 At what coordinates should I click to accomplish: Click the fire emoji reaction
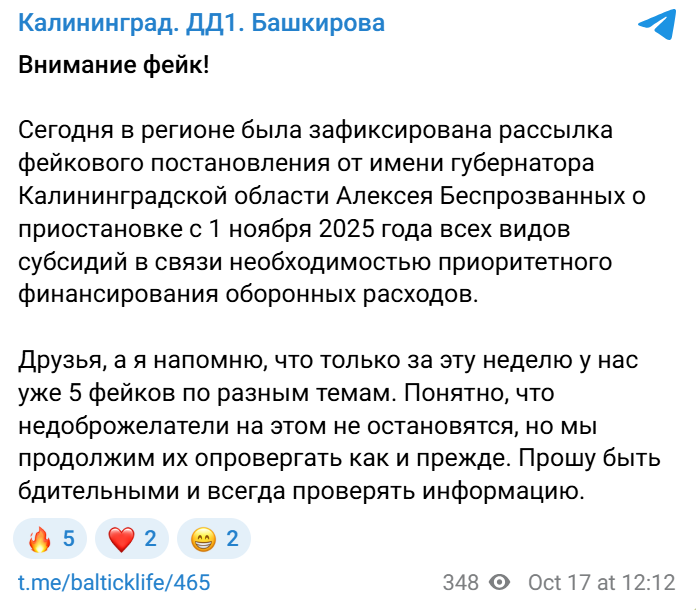pyautogui.click(x=40, y=540)
